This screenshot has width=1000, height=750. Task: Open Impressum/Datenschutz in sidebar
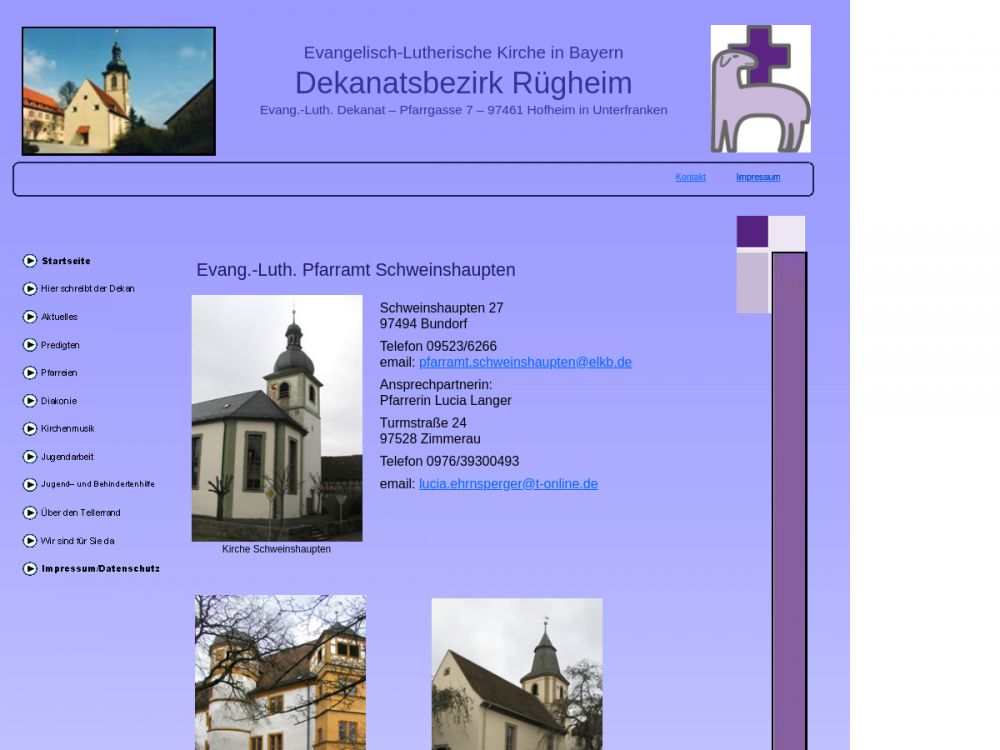[100, 569]
